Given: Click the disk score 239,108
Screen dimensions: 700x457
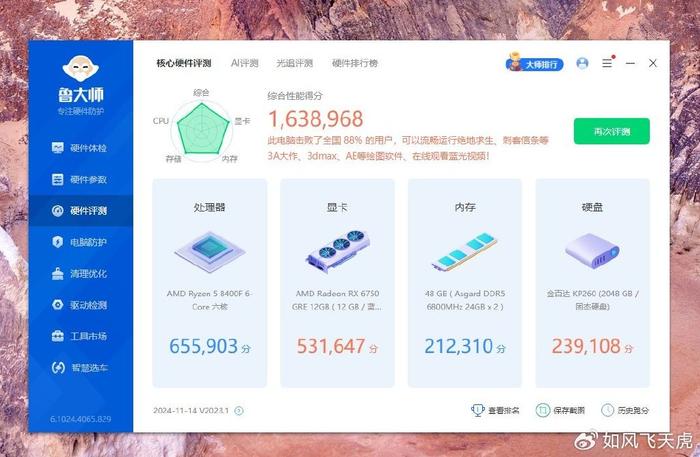Looking at the screenshot, I should (586, 346).
